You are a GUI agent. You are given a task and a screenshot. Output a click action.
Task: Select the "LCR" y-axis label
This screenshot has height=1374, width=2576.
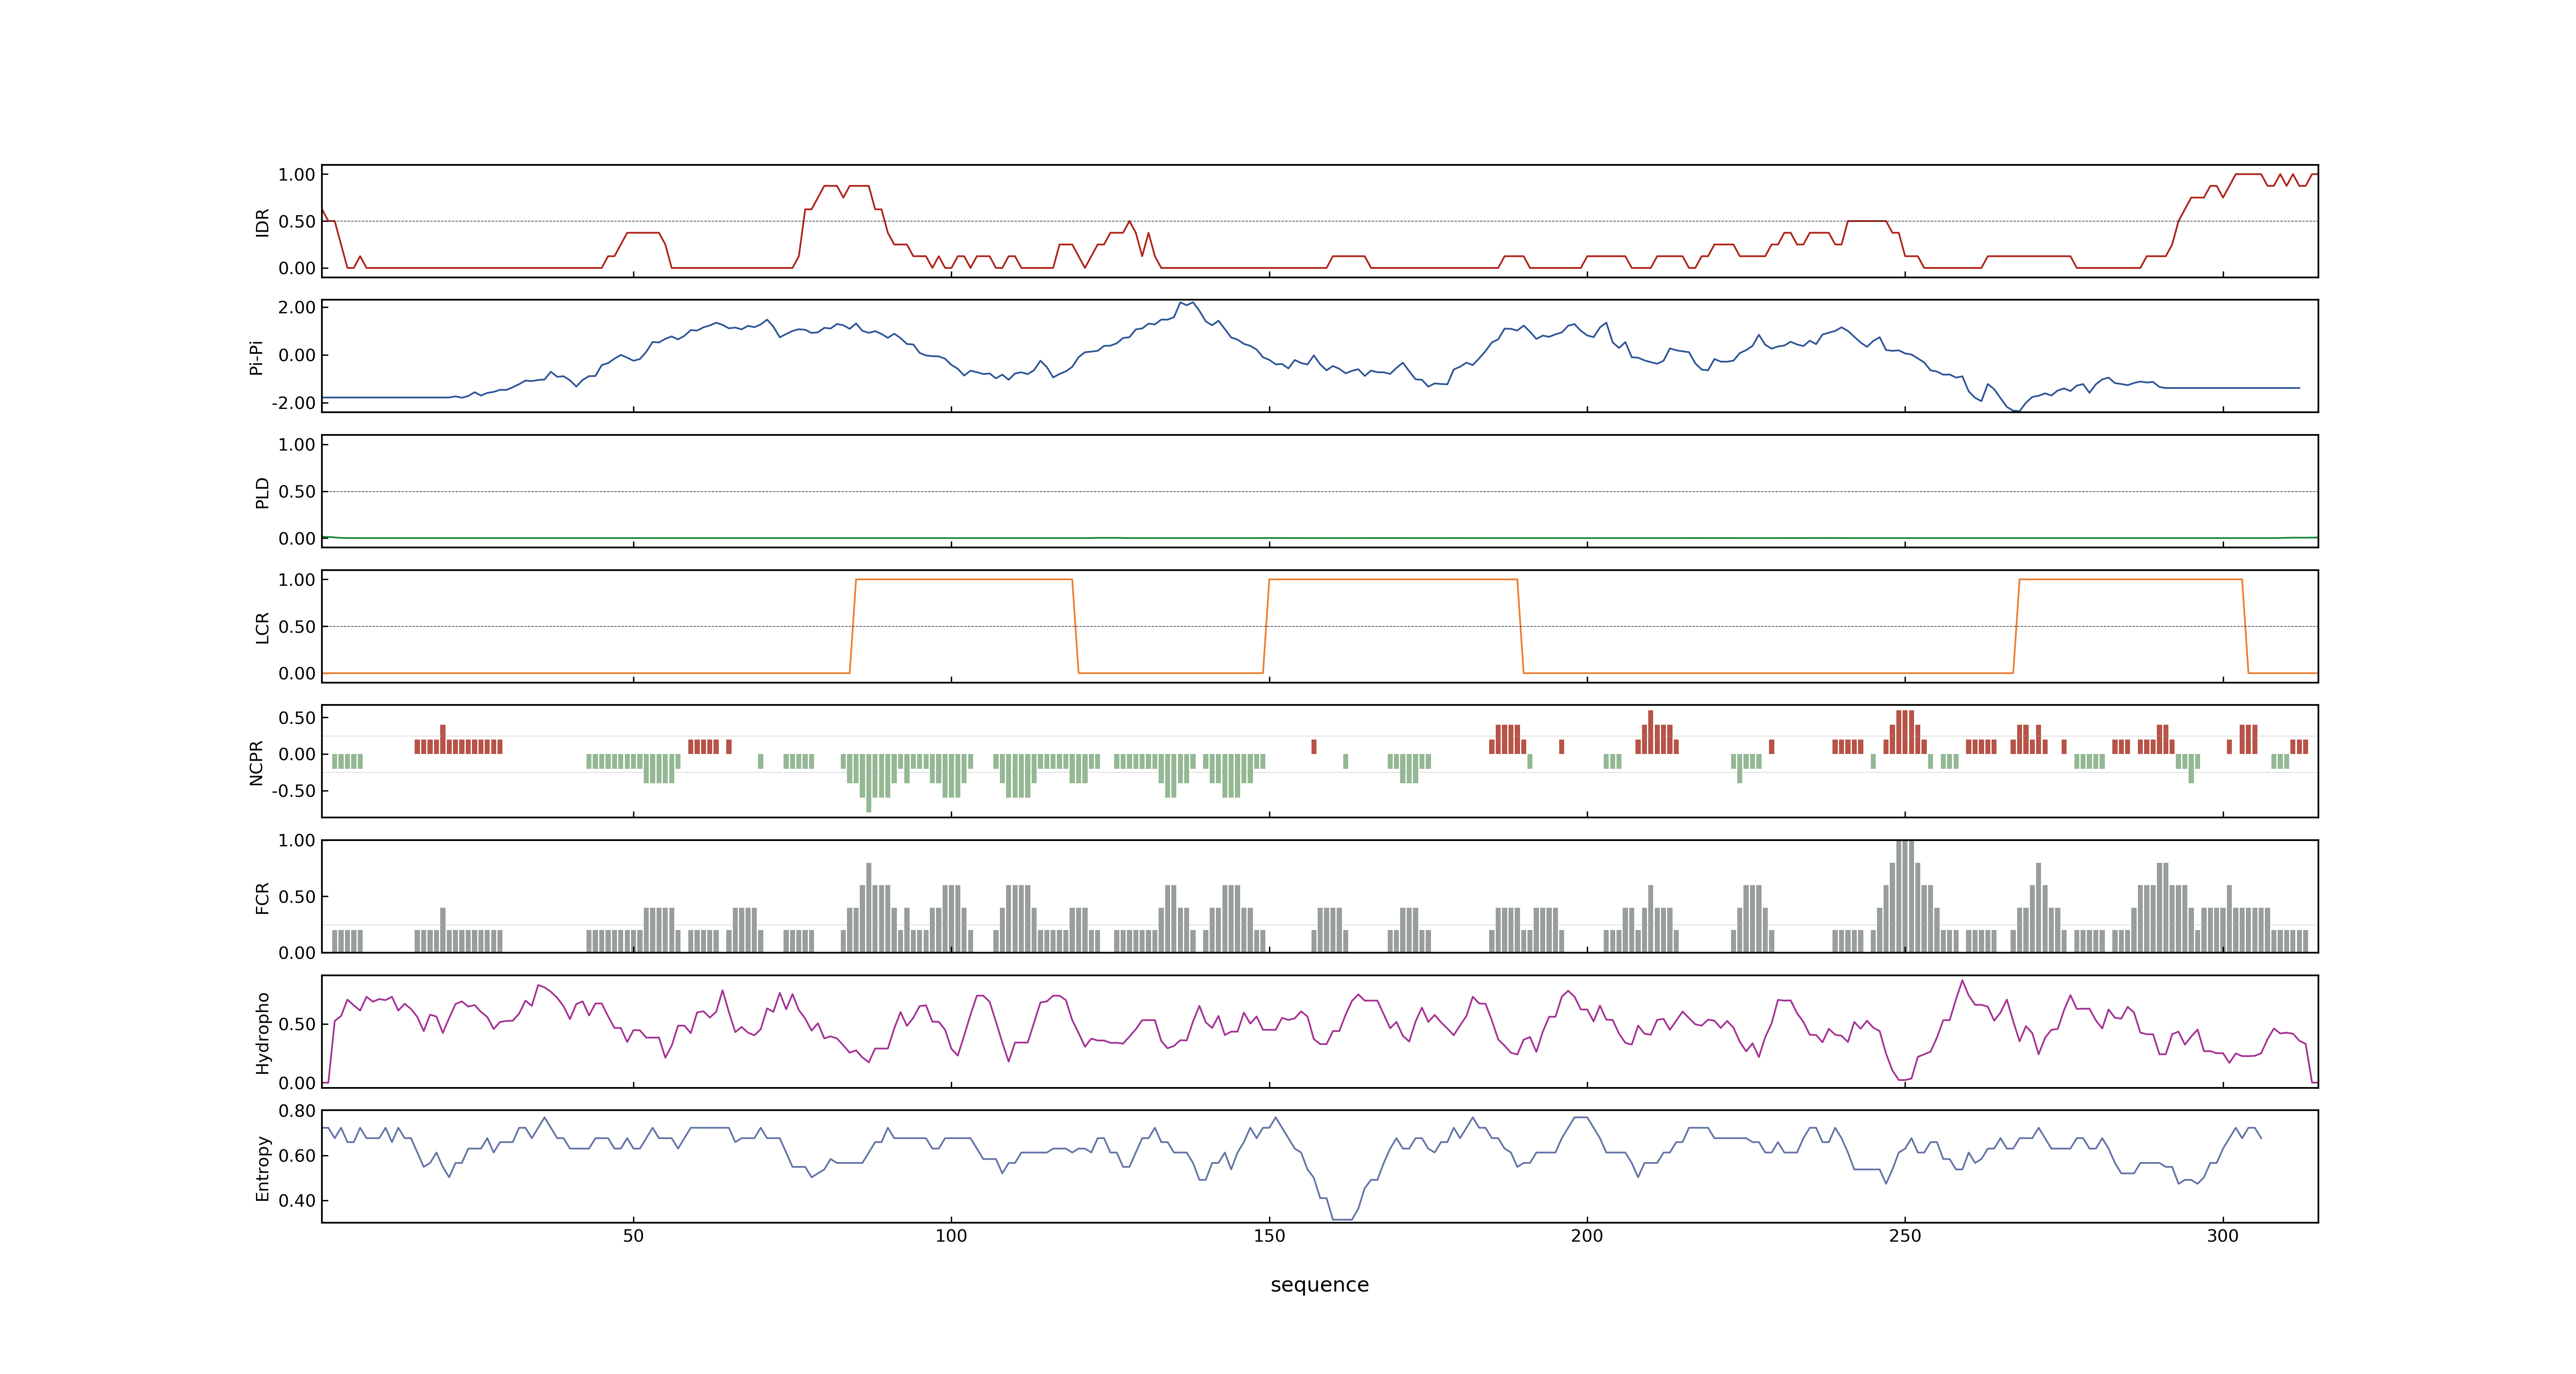pyautogui.click(x=262, y=627)
